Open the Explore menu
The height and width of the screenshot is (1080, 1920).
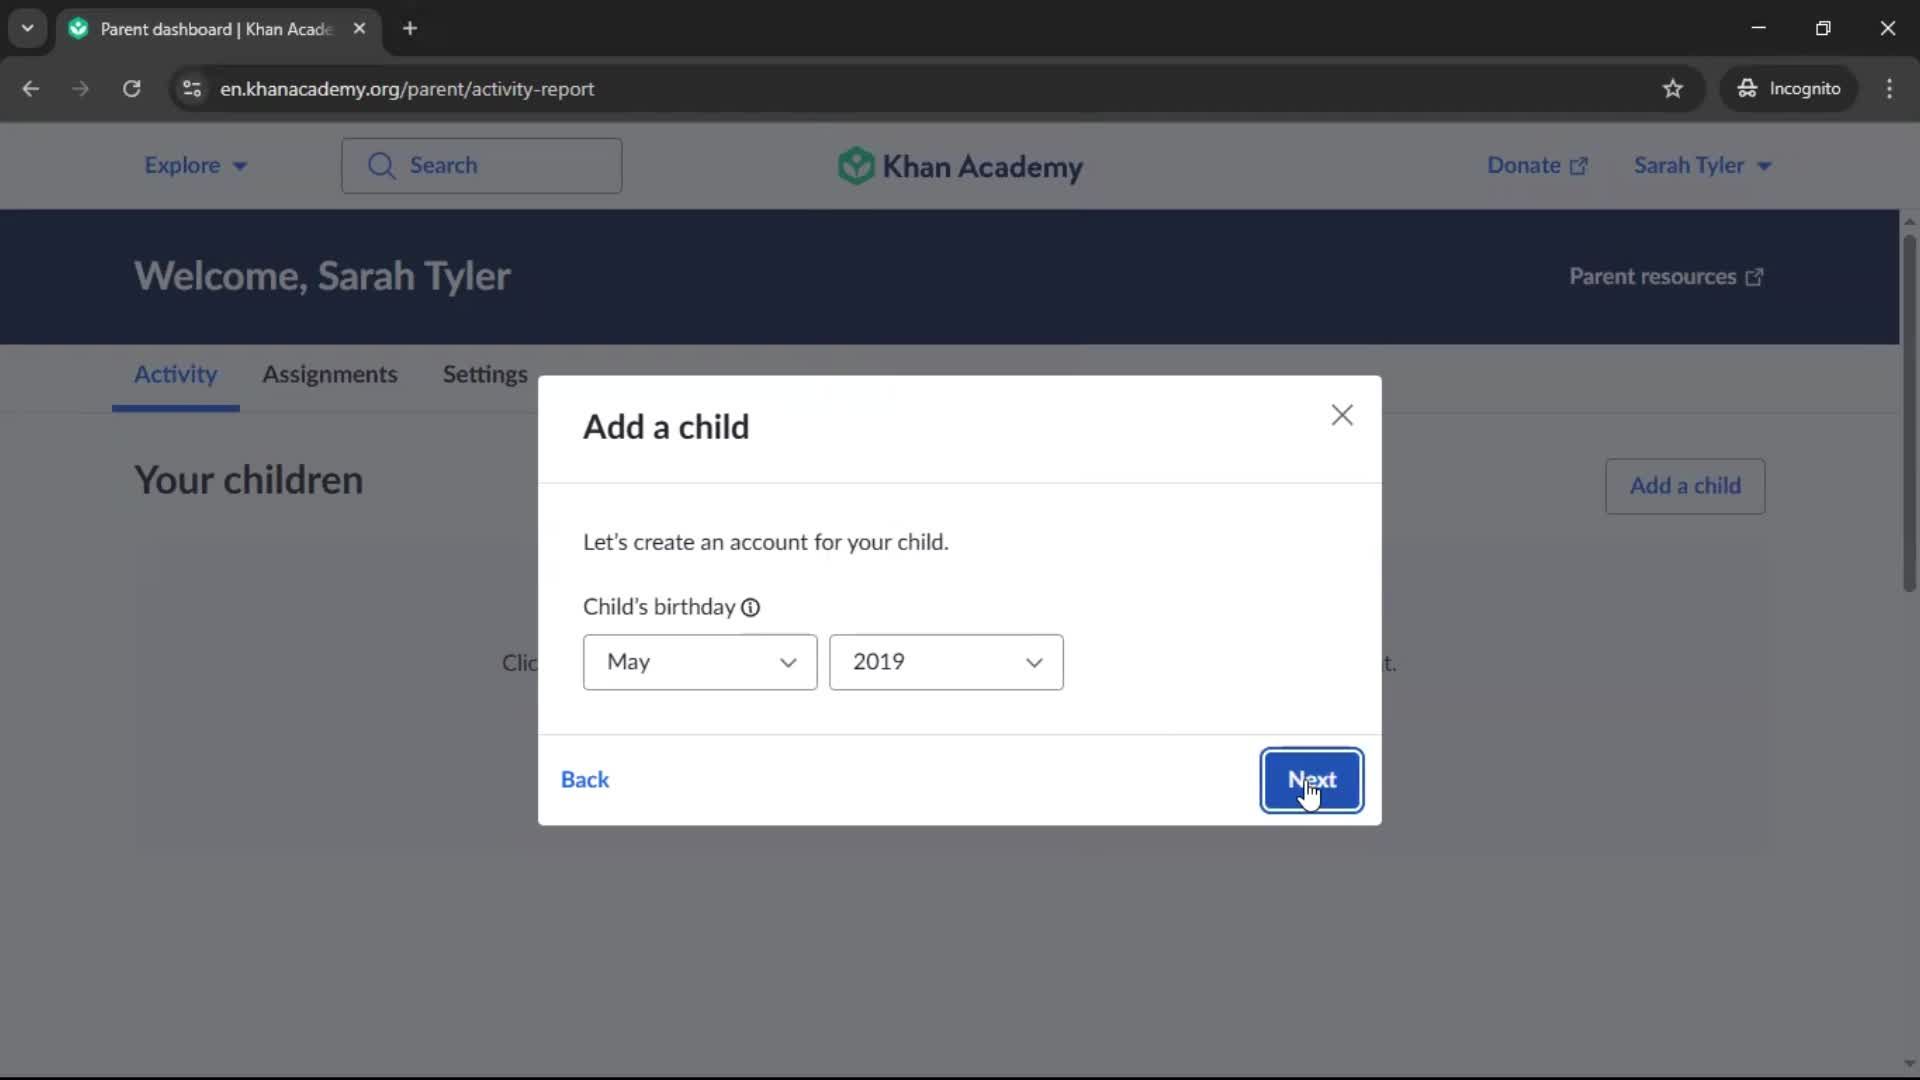pos(195,166)
